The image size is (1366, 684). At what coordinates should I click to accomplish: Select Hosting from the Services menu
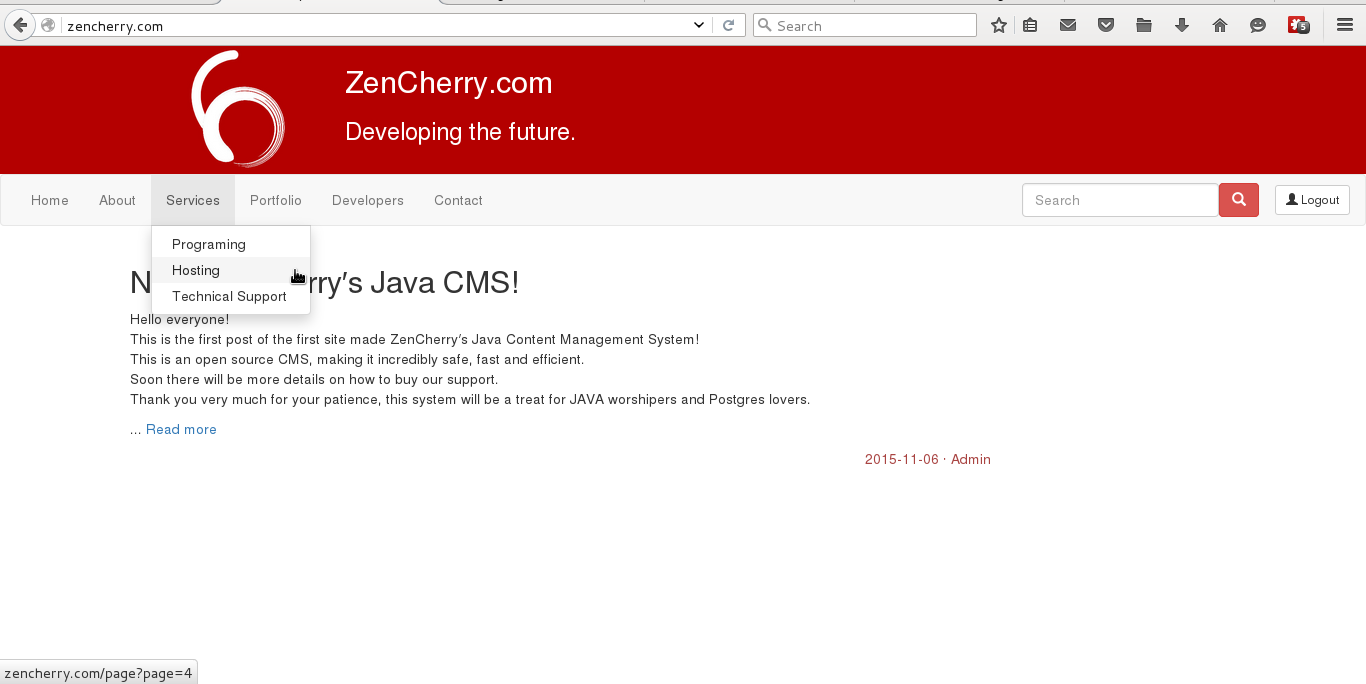click(196, 270)
